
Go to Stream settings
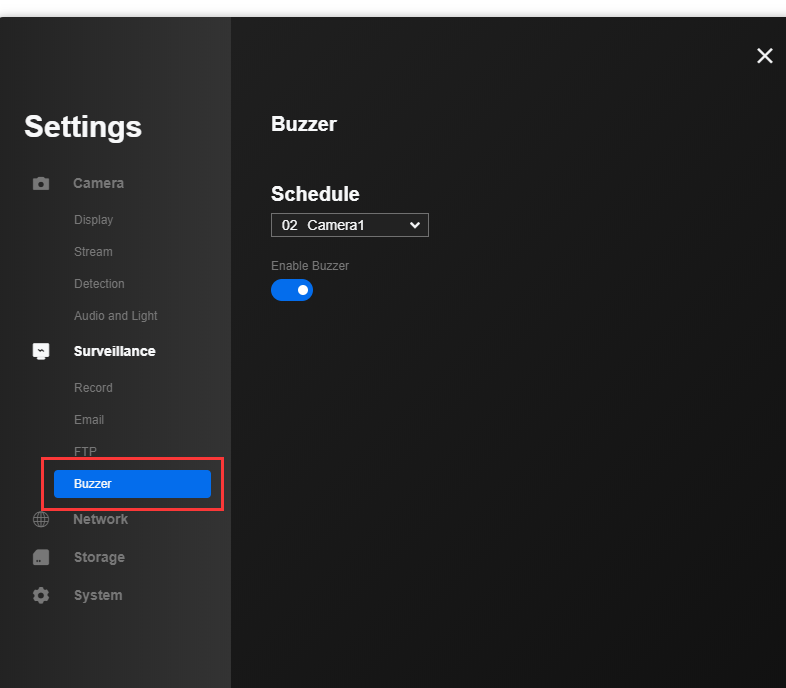(93, 252)
